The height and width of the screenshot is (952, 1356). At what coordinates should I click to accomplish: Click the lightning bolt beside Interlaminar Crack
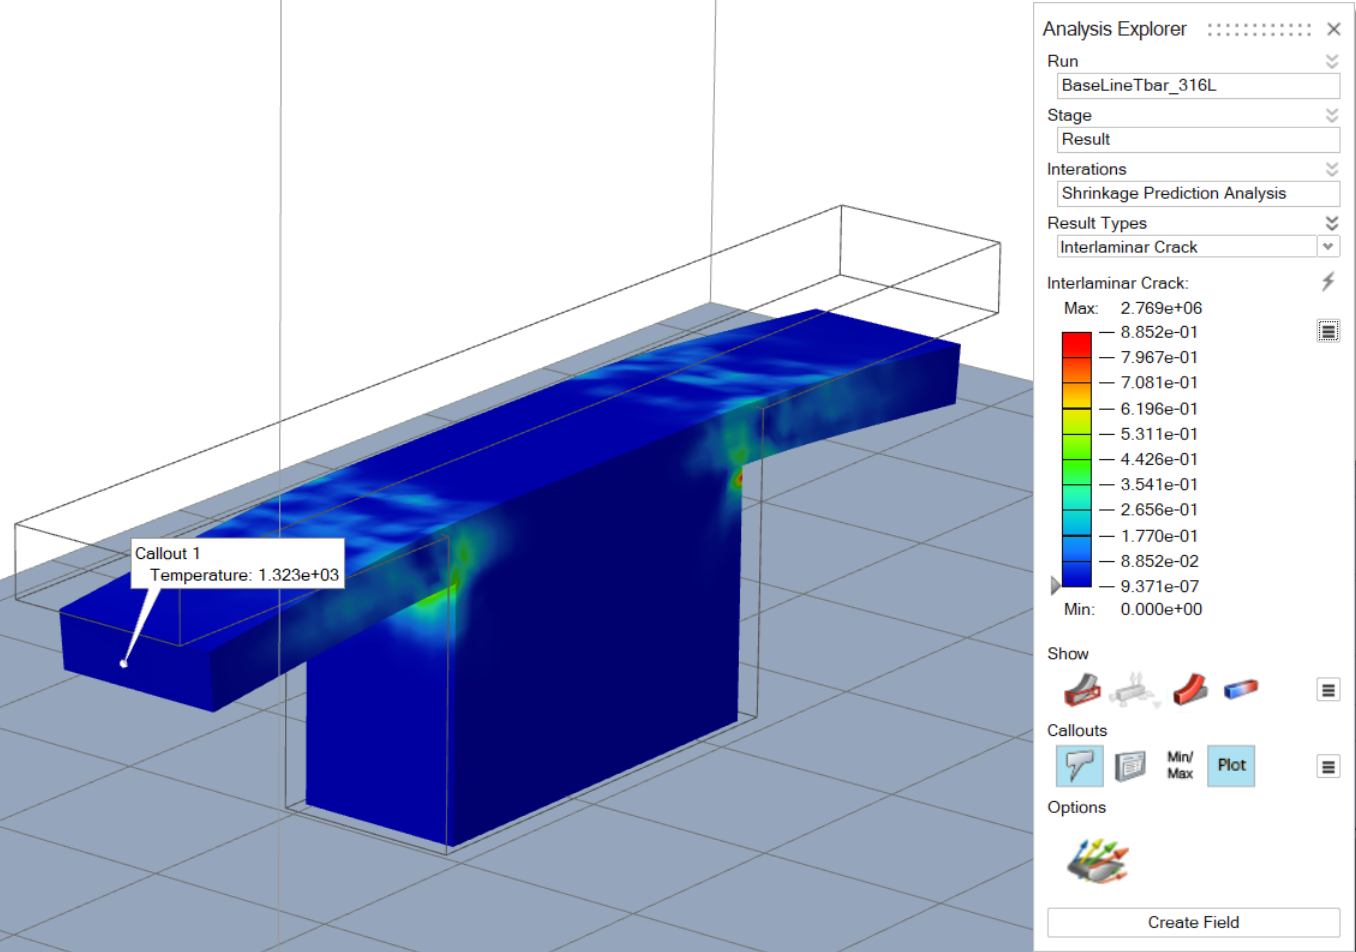[x=1328, y=282]
